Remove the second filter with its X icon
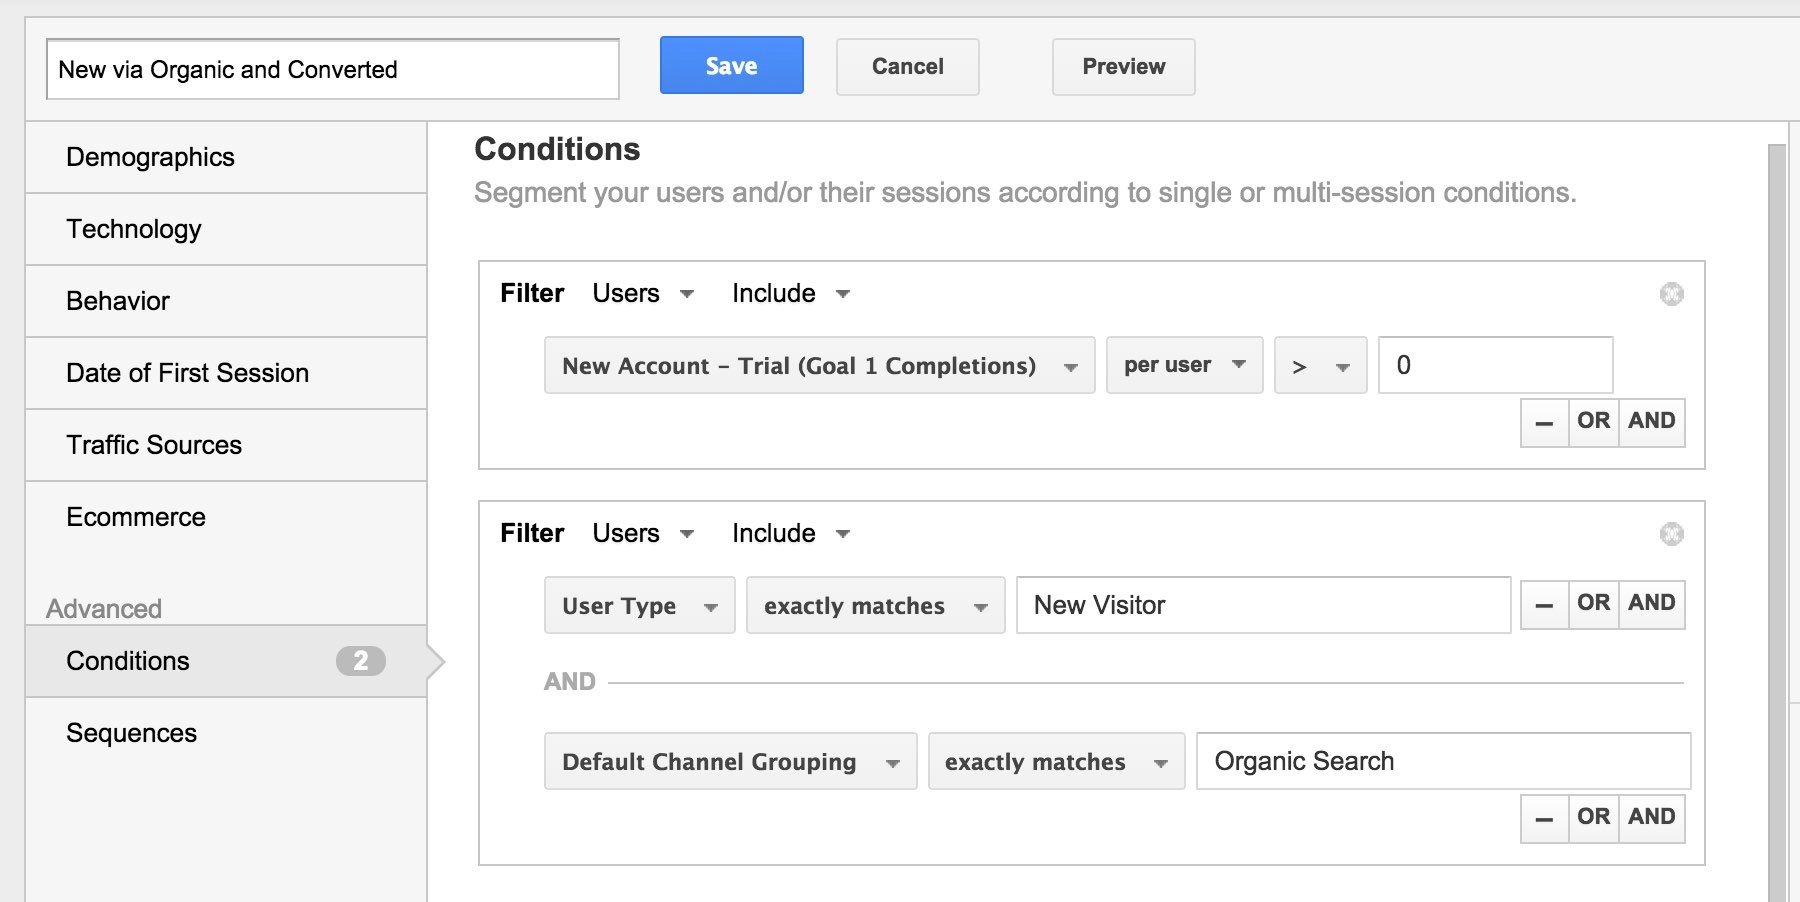Image resolution: width=1800 pixels, height=902 pixels. tap(1671, 534)
